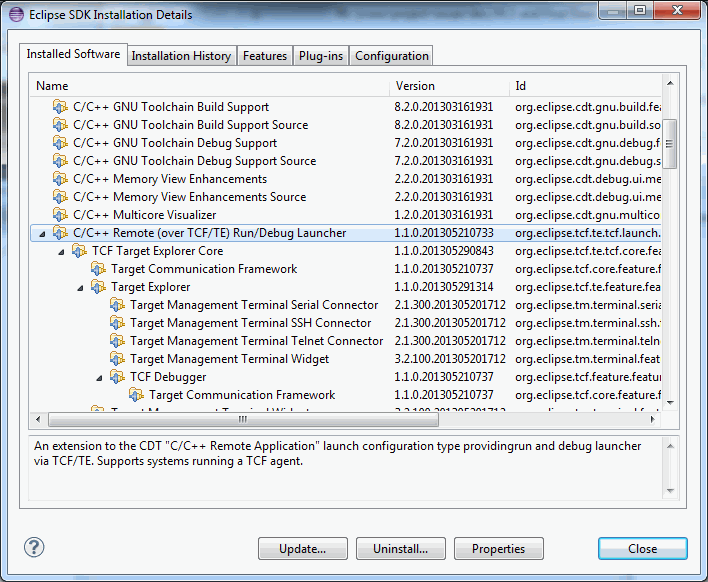Click the Eclipse logo in the title bar
This screenshot has width=708, height=582.
(x=16, y=14)
